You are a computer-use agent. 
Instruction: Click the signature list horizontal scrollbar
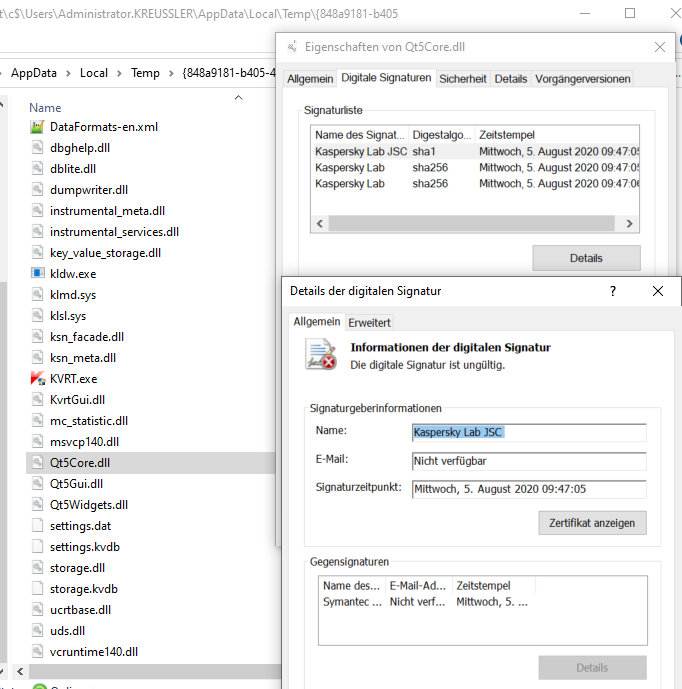(x=472, y=223)
